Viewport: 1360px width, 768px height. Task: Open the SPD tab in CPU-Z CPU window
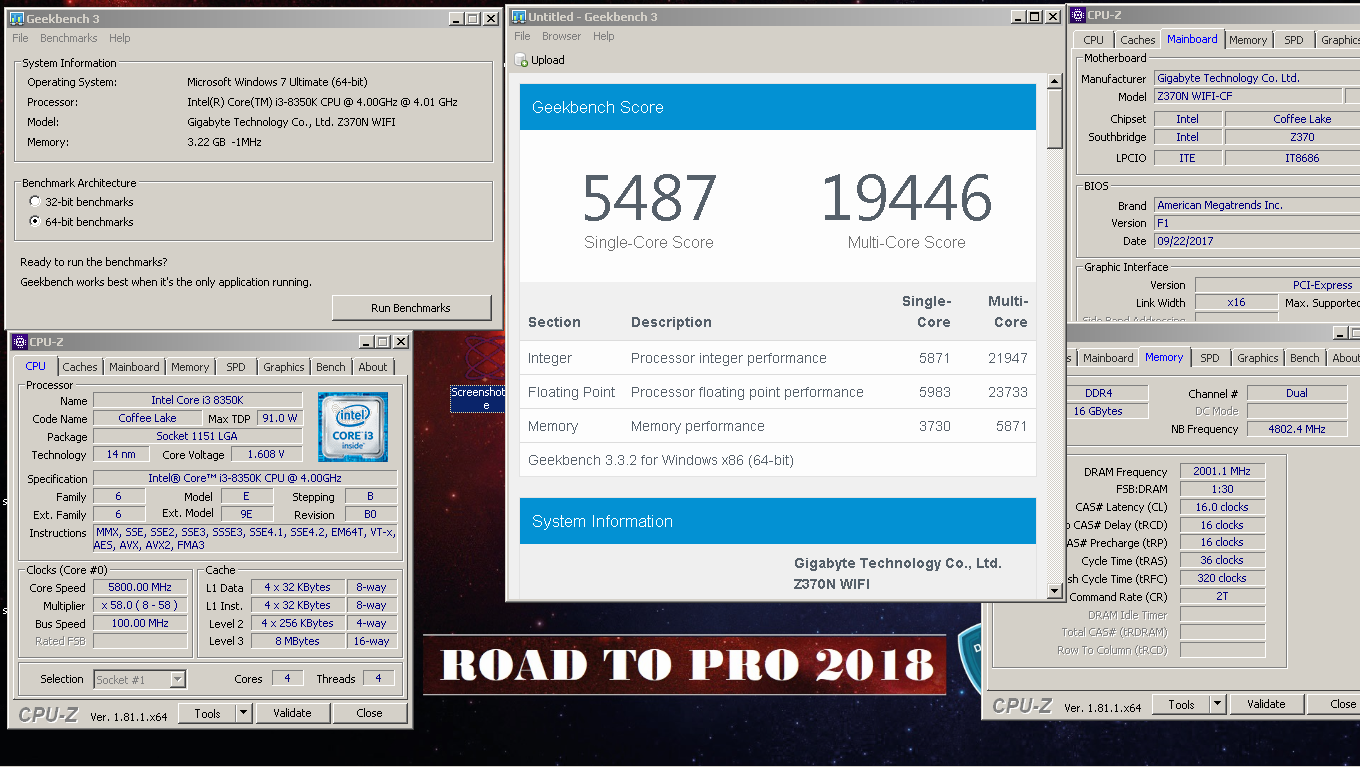[236, 367]
